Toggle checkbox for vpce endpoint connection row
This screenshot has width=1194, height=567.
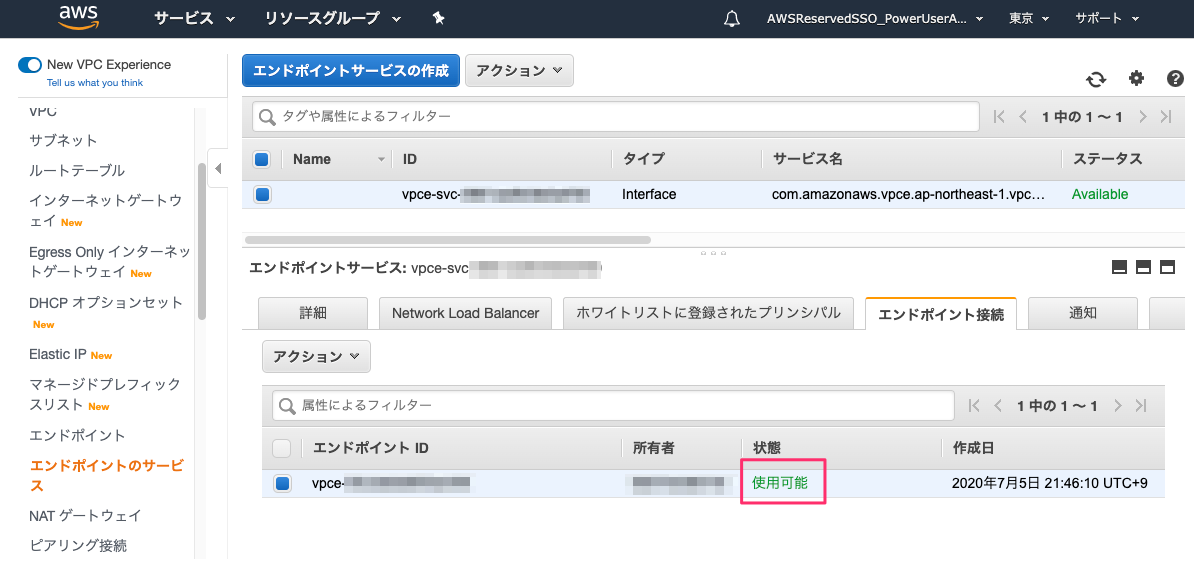pos(283,483)
